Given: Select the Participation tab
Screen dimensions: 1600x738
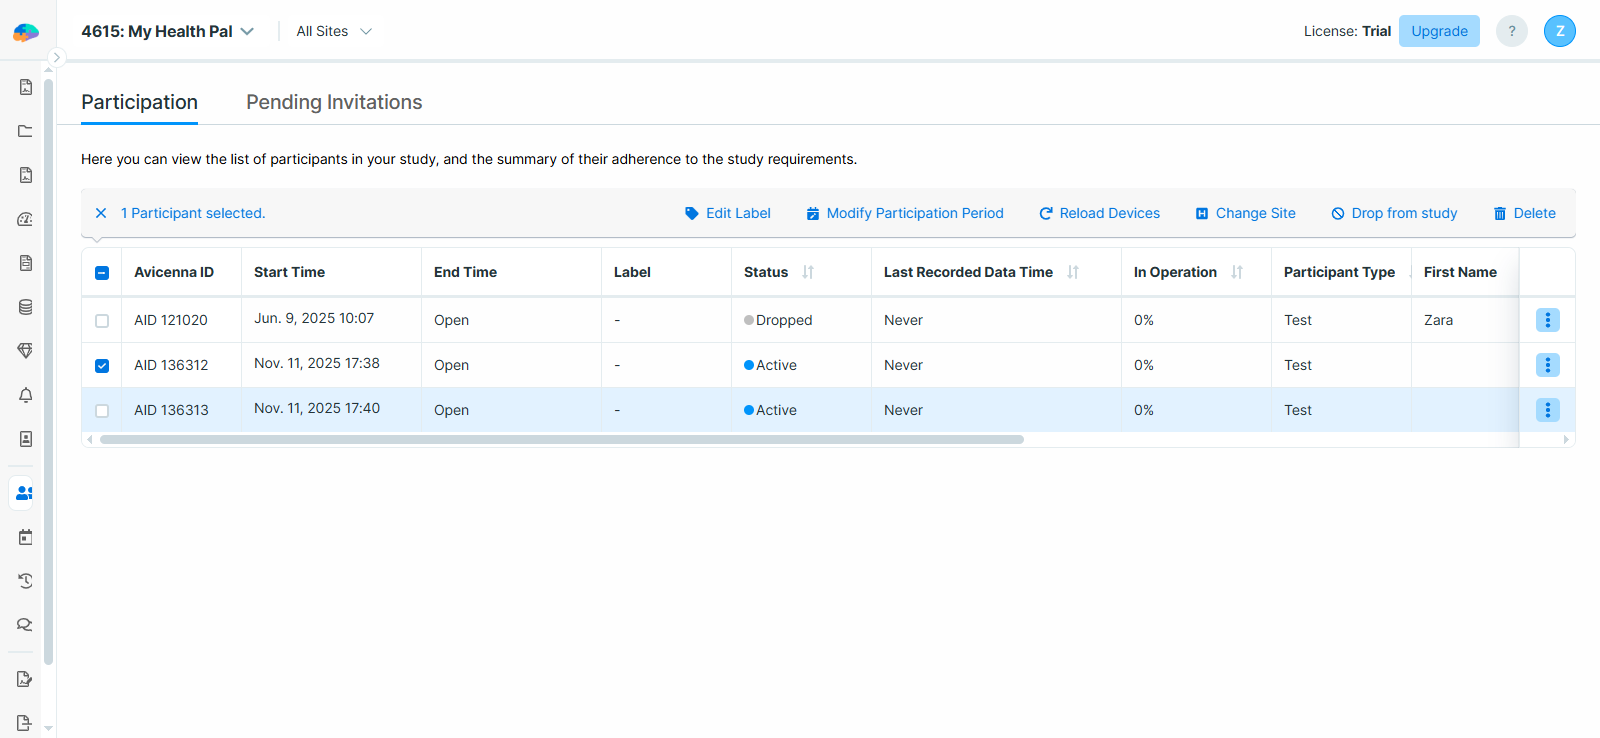Looking at the screenshot, I should [x=139, y=102].
